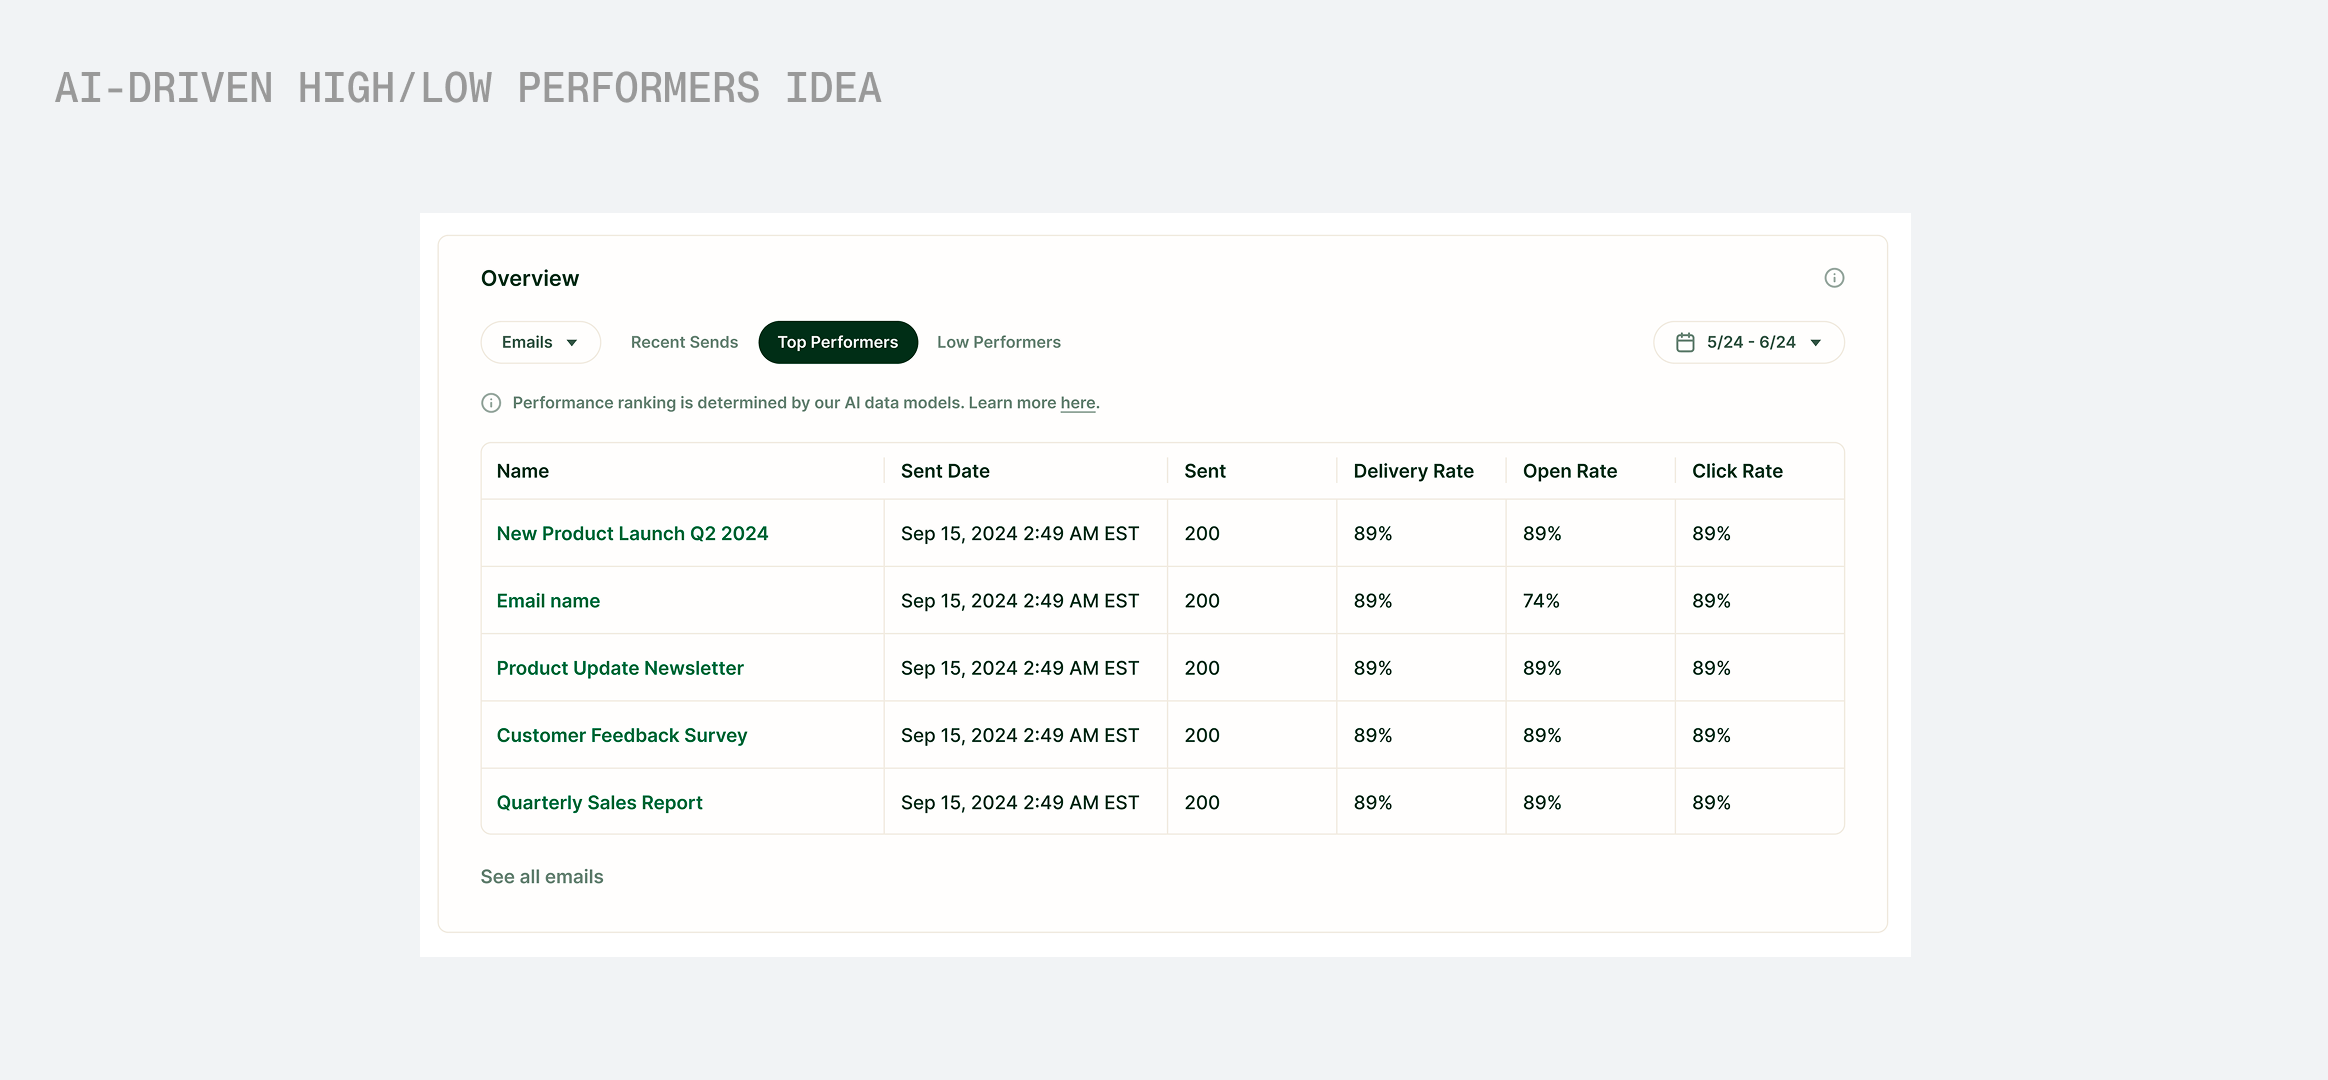Image resolution: width=2328 pixels, height=1080 pixels.
Task: Open Quarterly Sales Report email
Action: click(x=599, y=803)
